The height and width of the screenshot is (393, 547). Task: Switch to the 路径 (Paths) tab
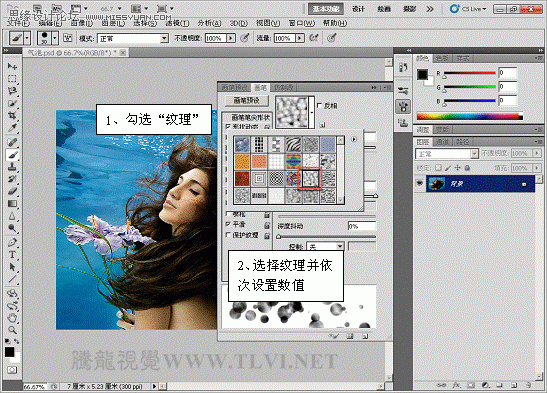tap(462, 142)
